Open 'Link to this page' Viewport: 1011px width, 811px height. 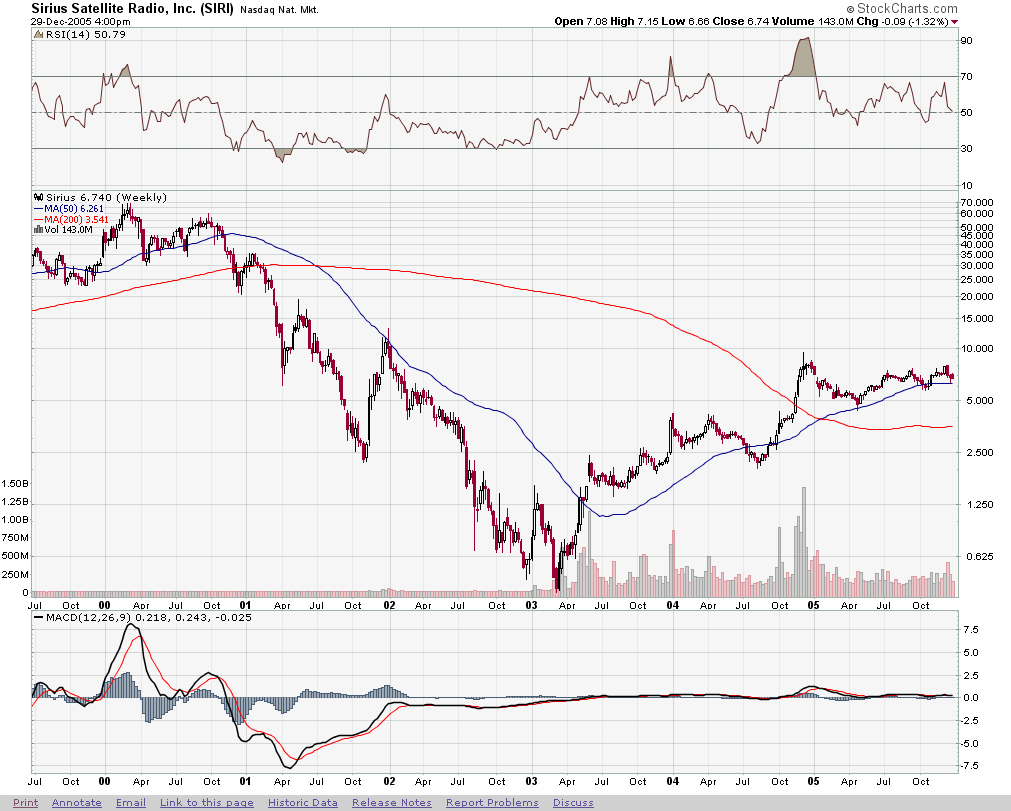point(207,802)
